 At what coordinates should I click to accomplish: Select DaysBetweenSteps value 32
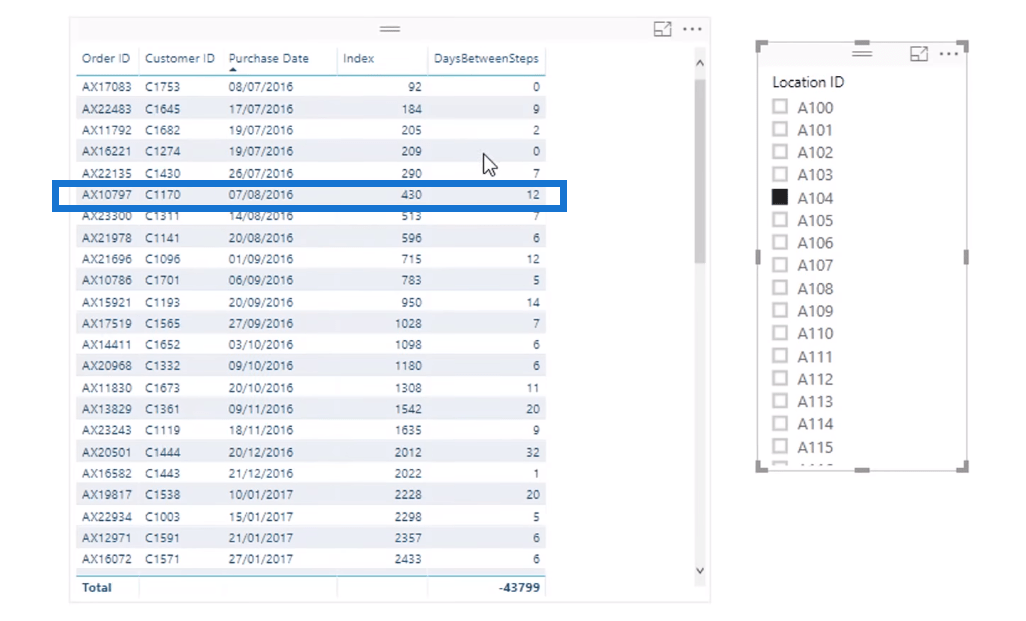(533, 452)
